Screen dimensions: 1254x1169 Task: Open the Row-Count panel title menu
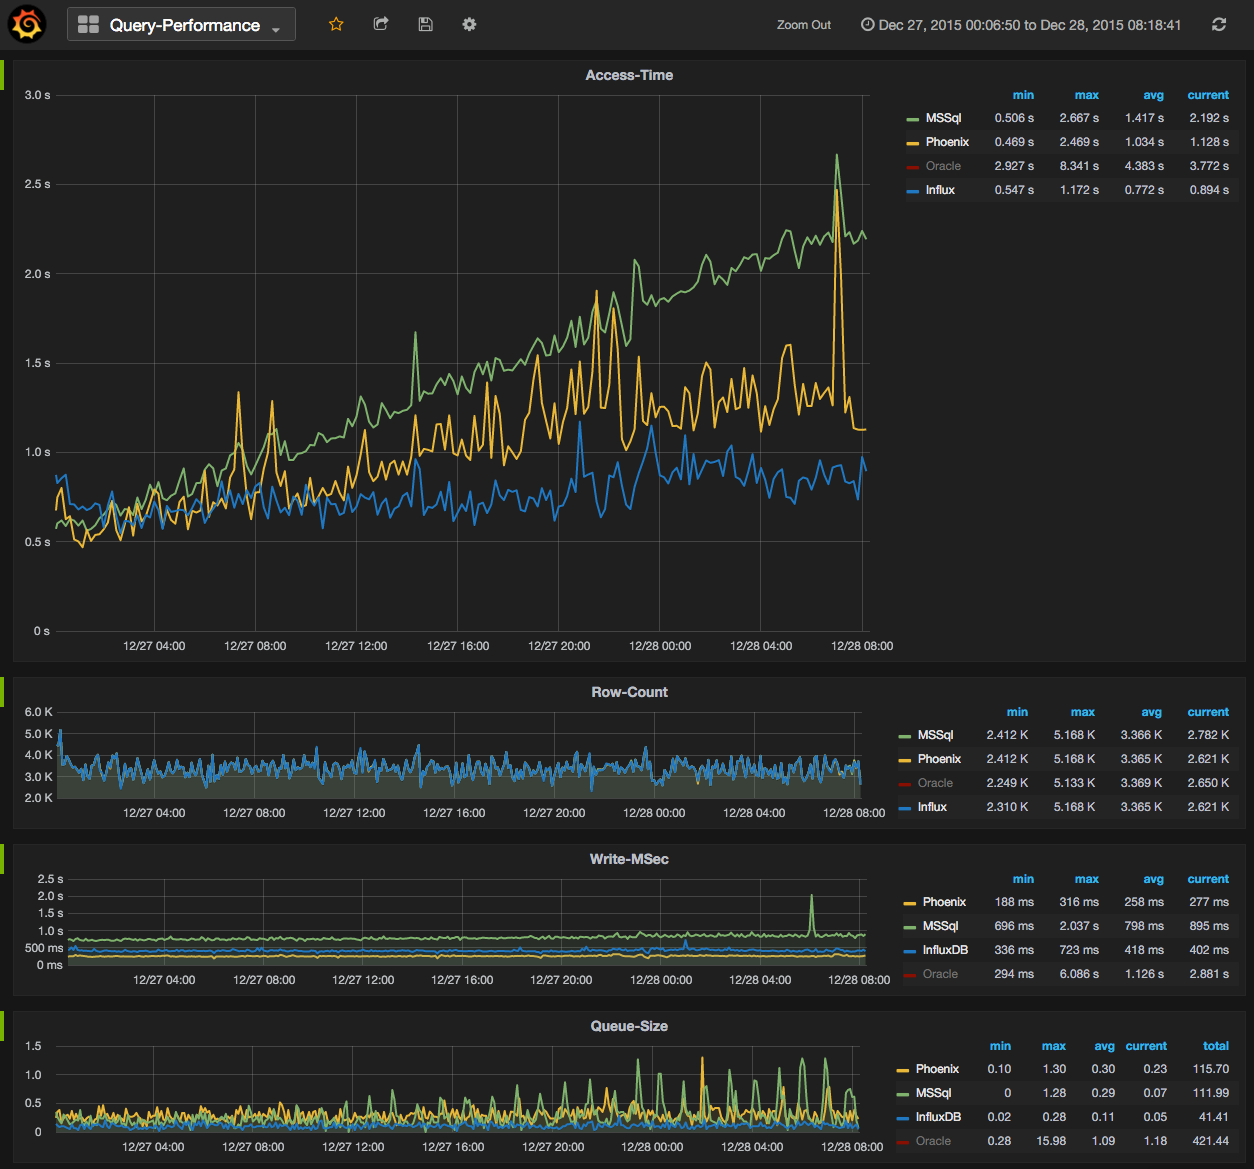(x=629, y=692)
